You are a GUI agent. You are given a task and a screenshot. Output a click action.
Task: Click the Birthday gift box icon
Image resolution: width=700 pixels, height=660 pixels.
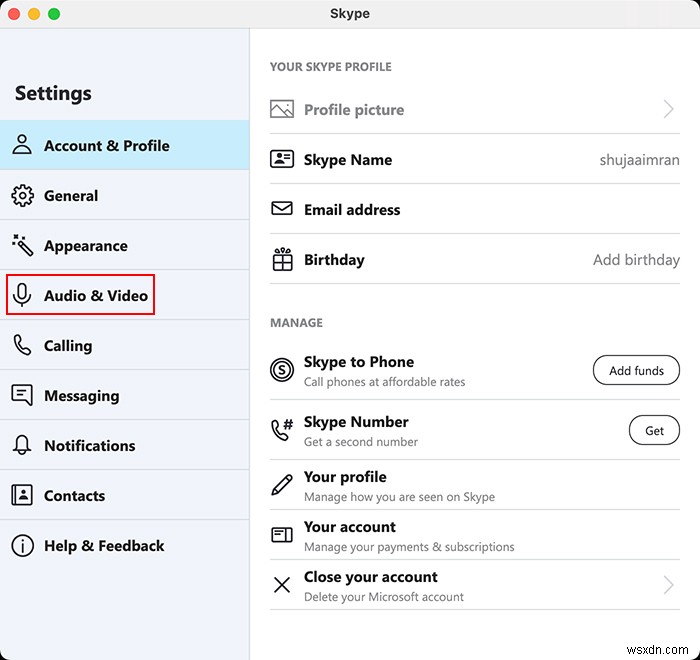click(282, 259)
